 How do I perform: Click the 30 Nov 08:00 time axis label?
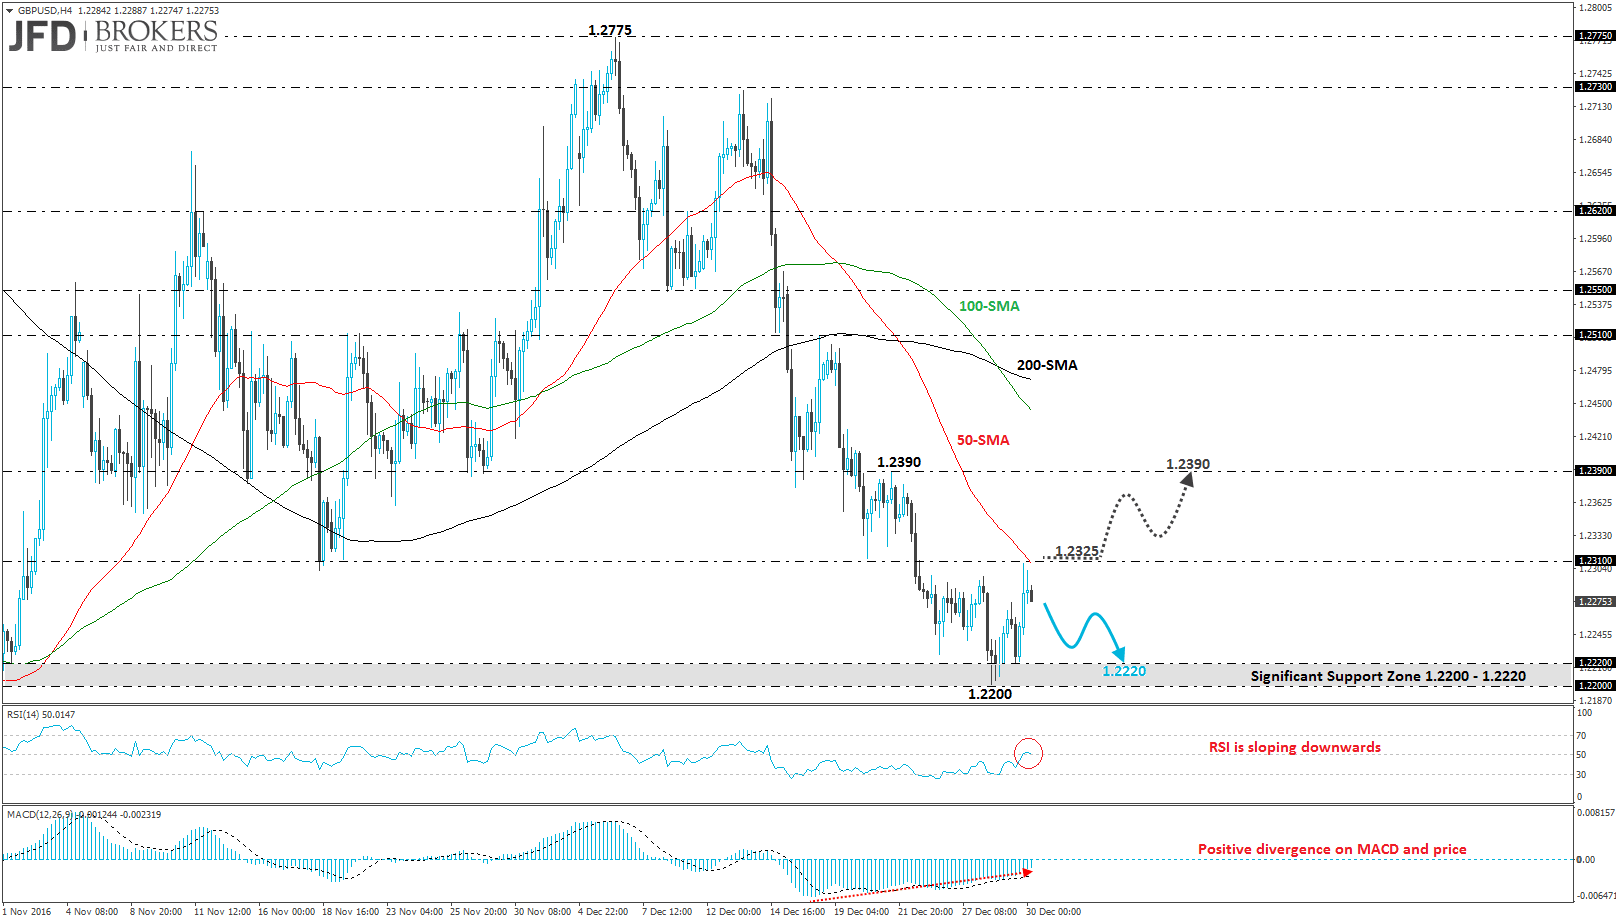click(543, 911)
